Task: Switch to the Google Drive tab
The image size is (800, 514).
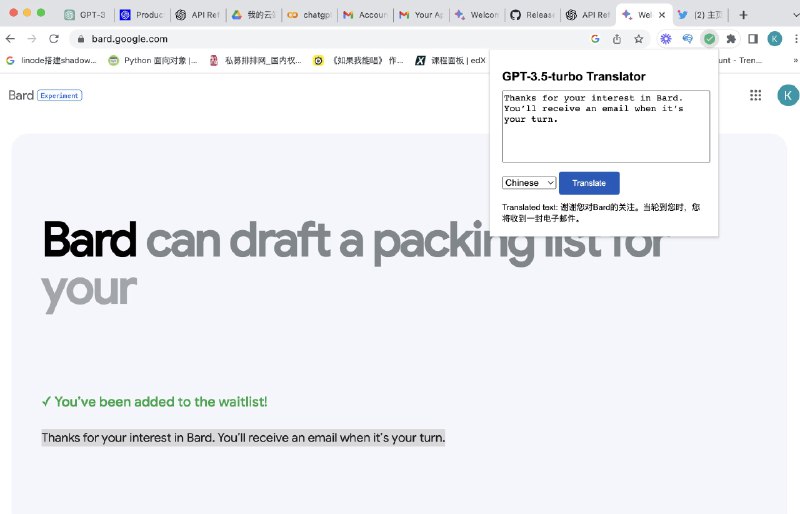Action: tap(254, 15)
